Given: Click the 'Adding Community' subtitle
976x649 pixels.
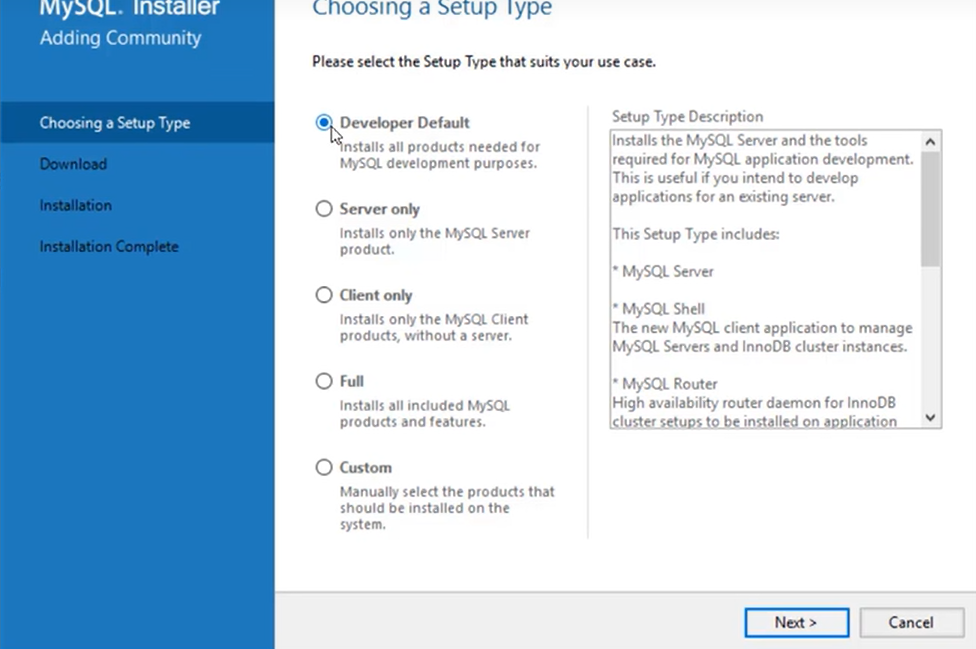Looking at the screenshot, I should point(121,38).
